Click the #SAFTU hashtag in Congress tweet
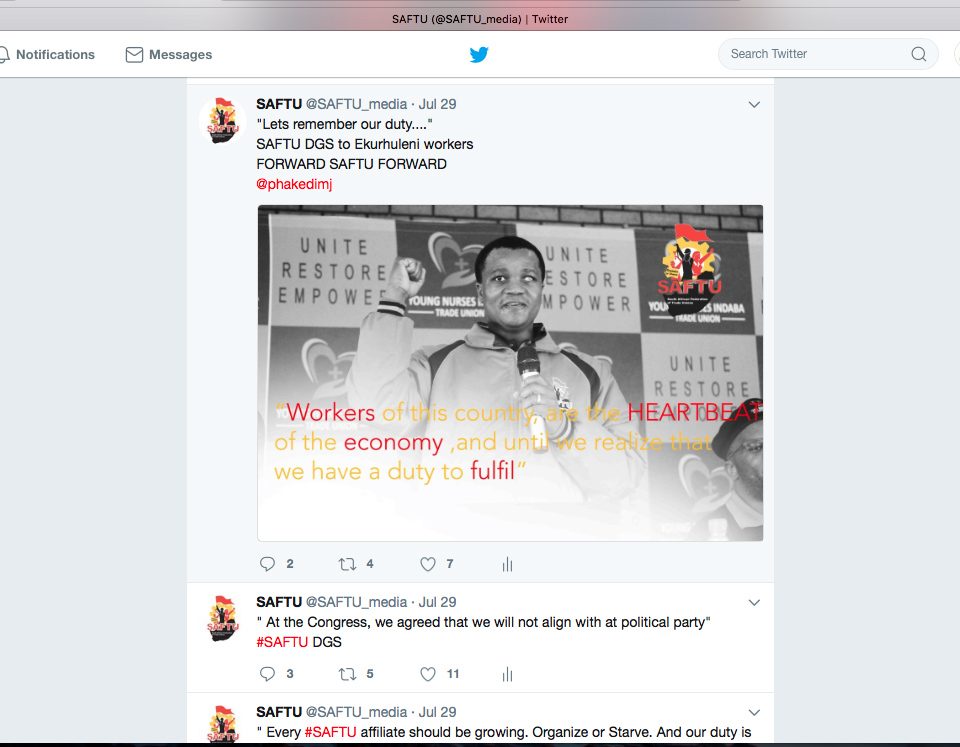The width and height of the screenshot is (960, 747). (x=282, y=642)
